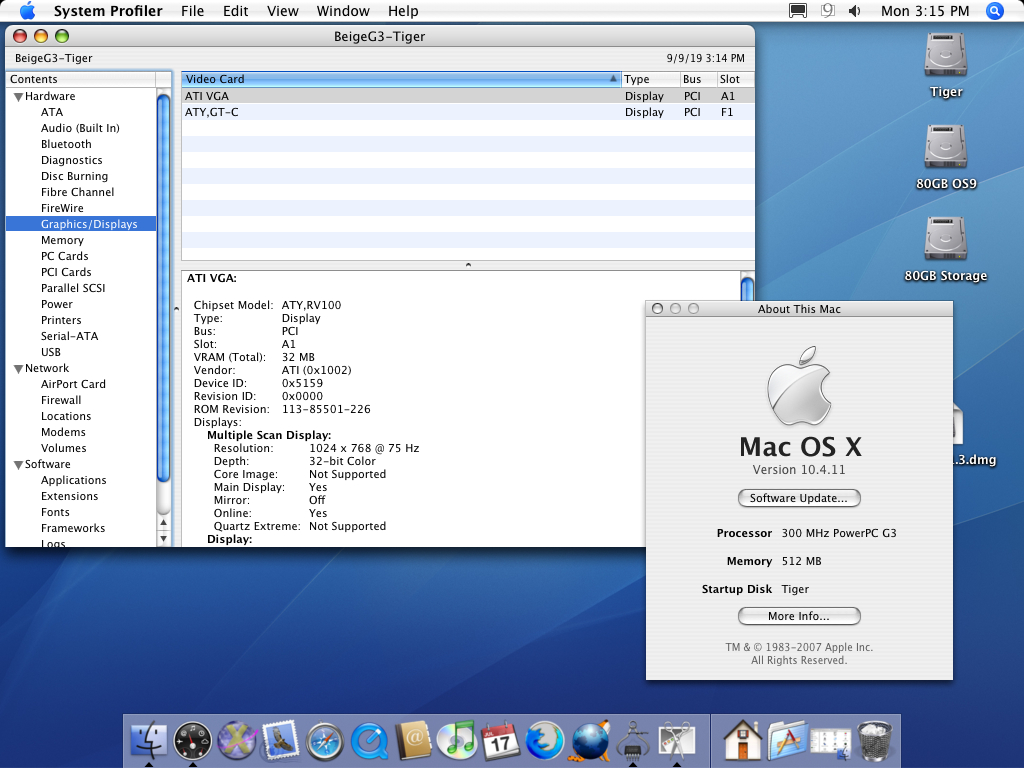Open the Applications folder in the Dock
This screenshot has width=1024, height=768.
[x=786, y=741]
